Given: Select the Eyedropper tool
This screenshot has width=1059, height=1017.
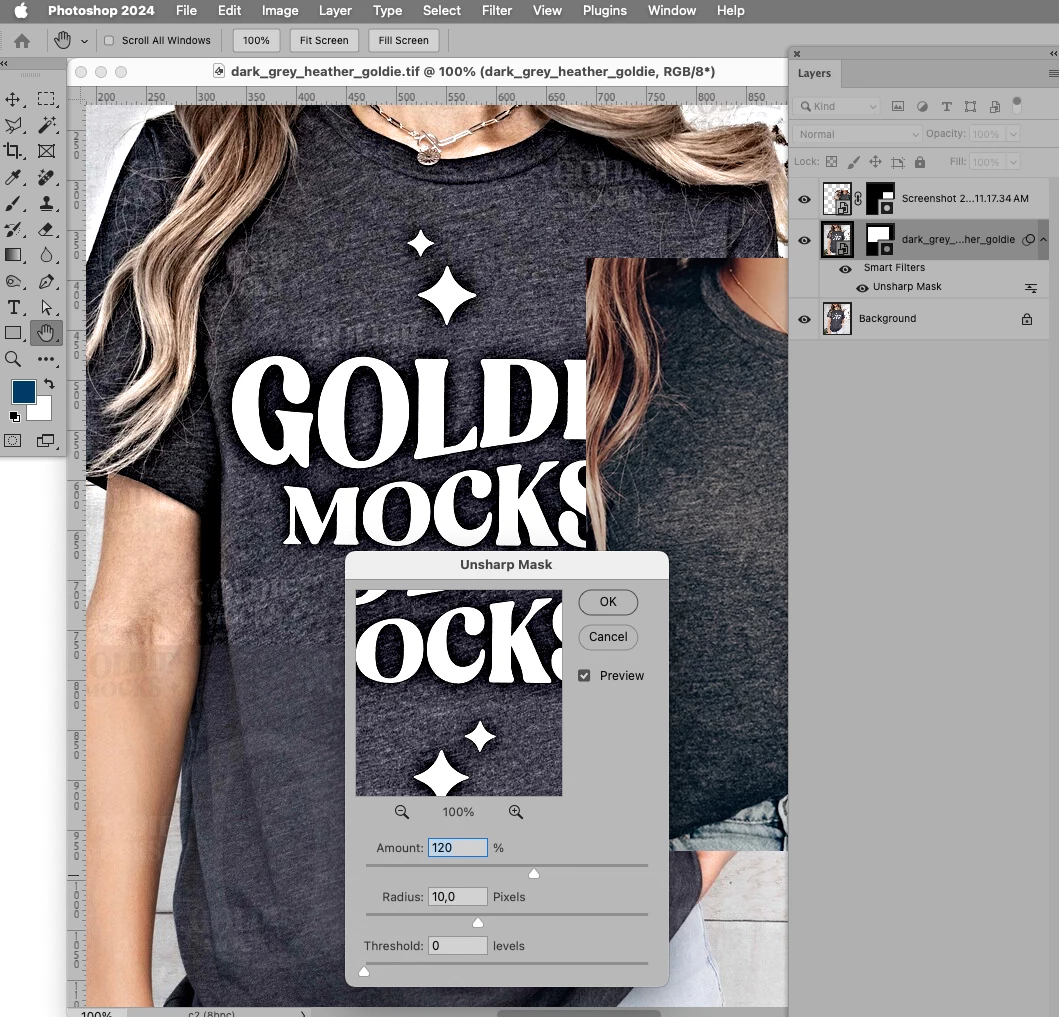Looking at the screenshot, I should 13,178.
